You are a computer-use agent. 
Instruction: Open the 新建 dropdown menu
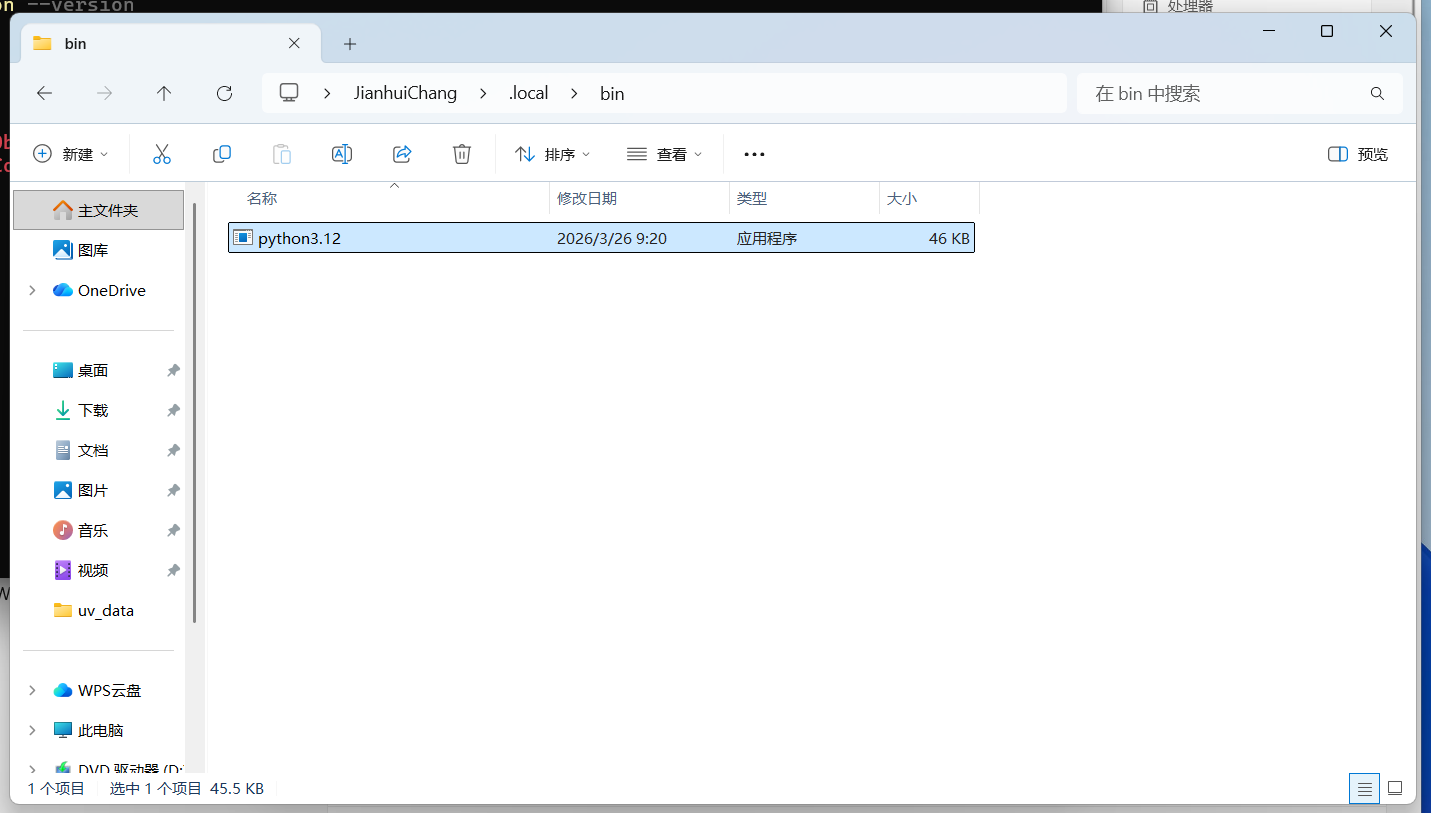tap(71, 154)
